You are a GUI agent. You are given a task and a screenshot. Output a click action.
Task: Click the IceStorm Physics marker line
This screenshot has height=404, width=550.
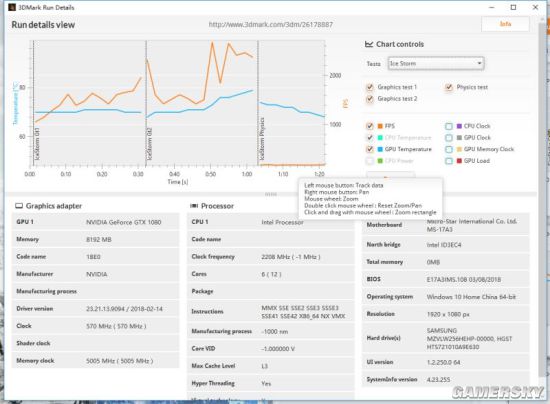tap(258, 102)
